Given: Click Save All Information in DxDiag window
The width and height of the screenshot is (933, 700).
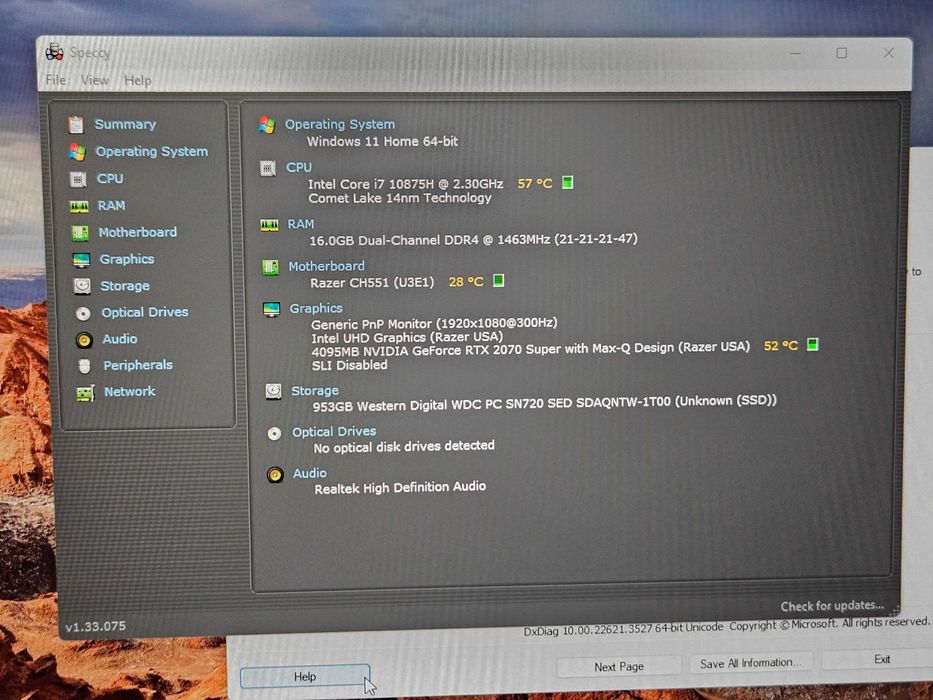Looking at the screenshot, I should [x=750, y=662].
